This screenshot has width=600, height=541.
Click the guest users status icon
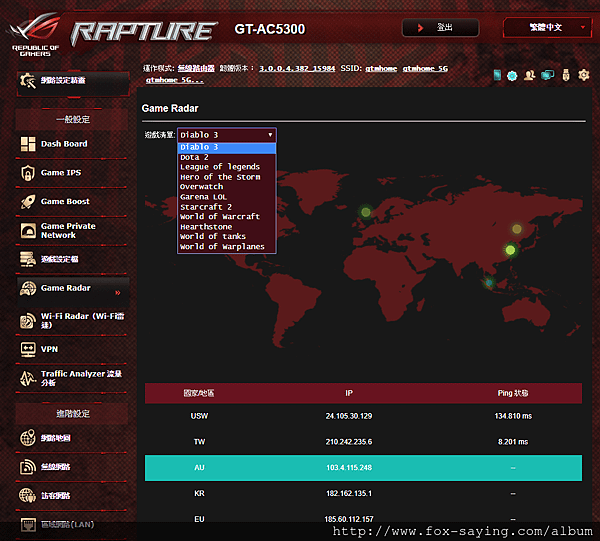(x=530, y=75)
